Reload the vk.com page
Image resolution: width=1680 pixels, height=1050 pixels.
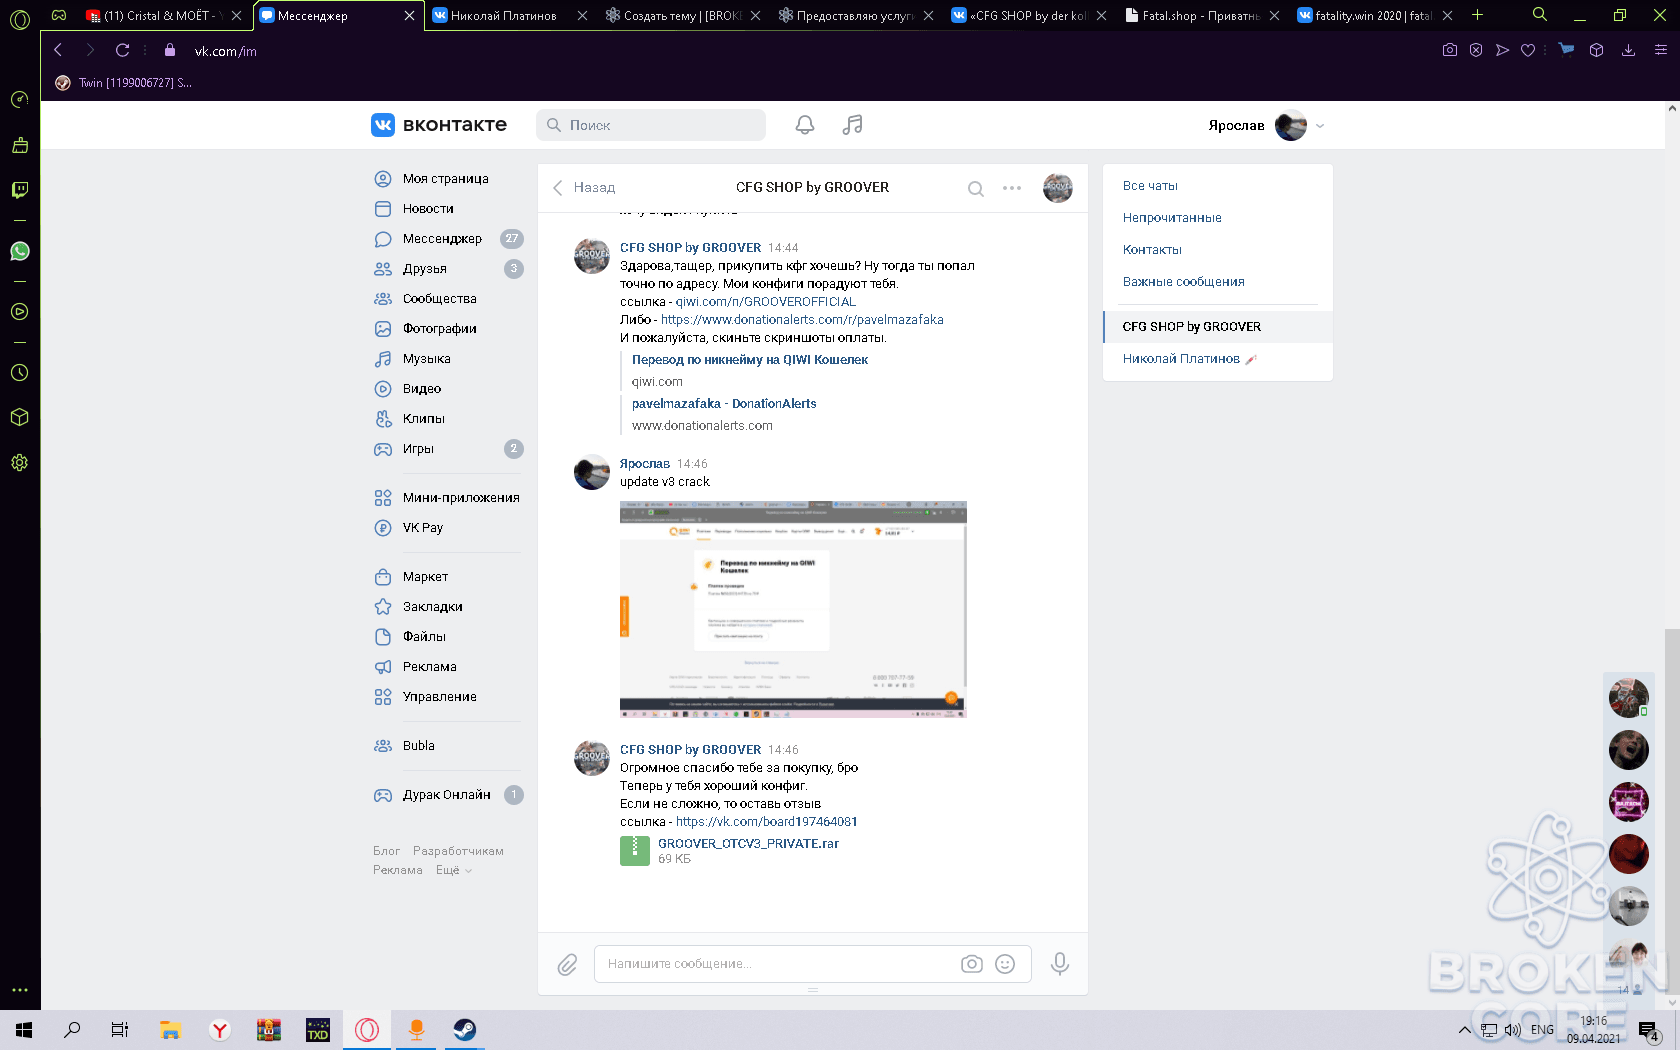click(x=122, y=51)
